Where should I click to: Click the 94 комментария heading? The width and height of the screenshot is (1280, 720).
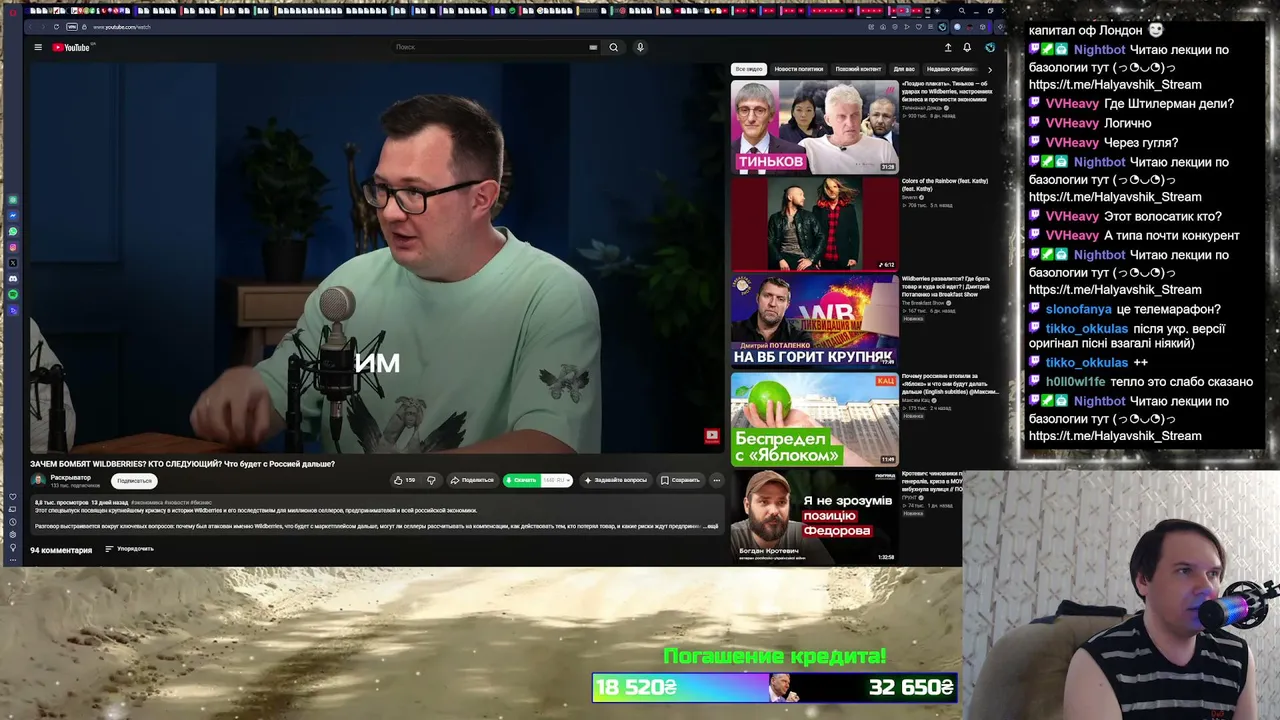(61, 550)
